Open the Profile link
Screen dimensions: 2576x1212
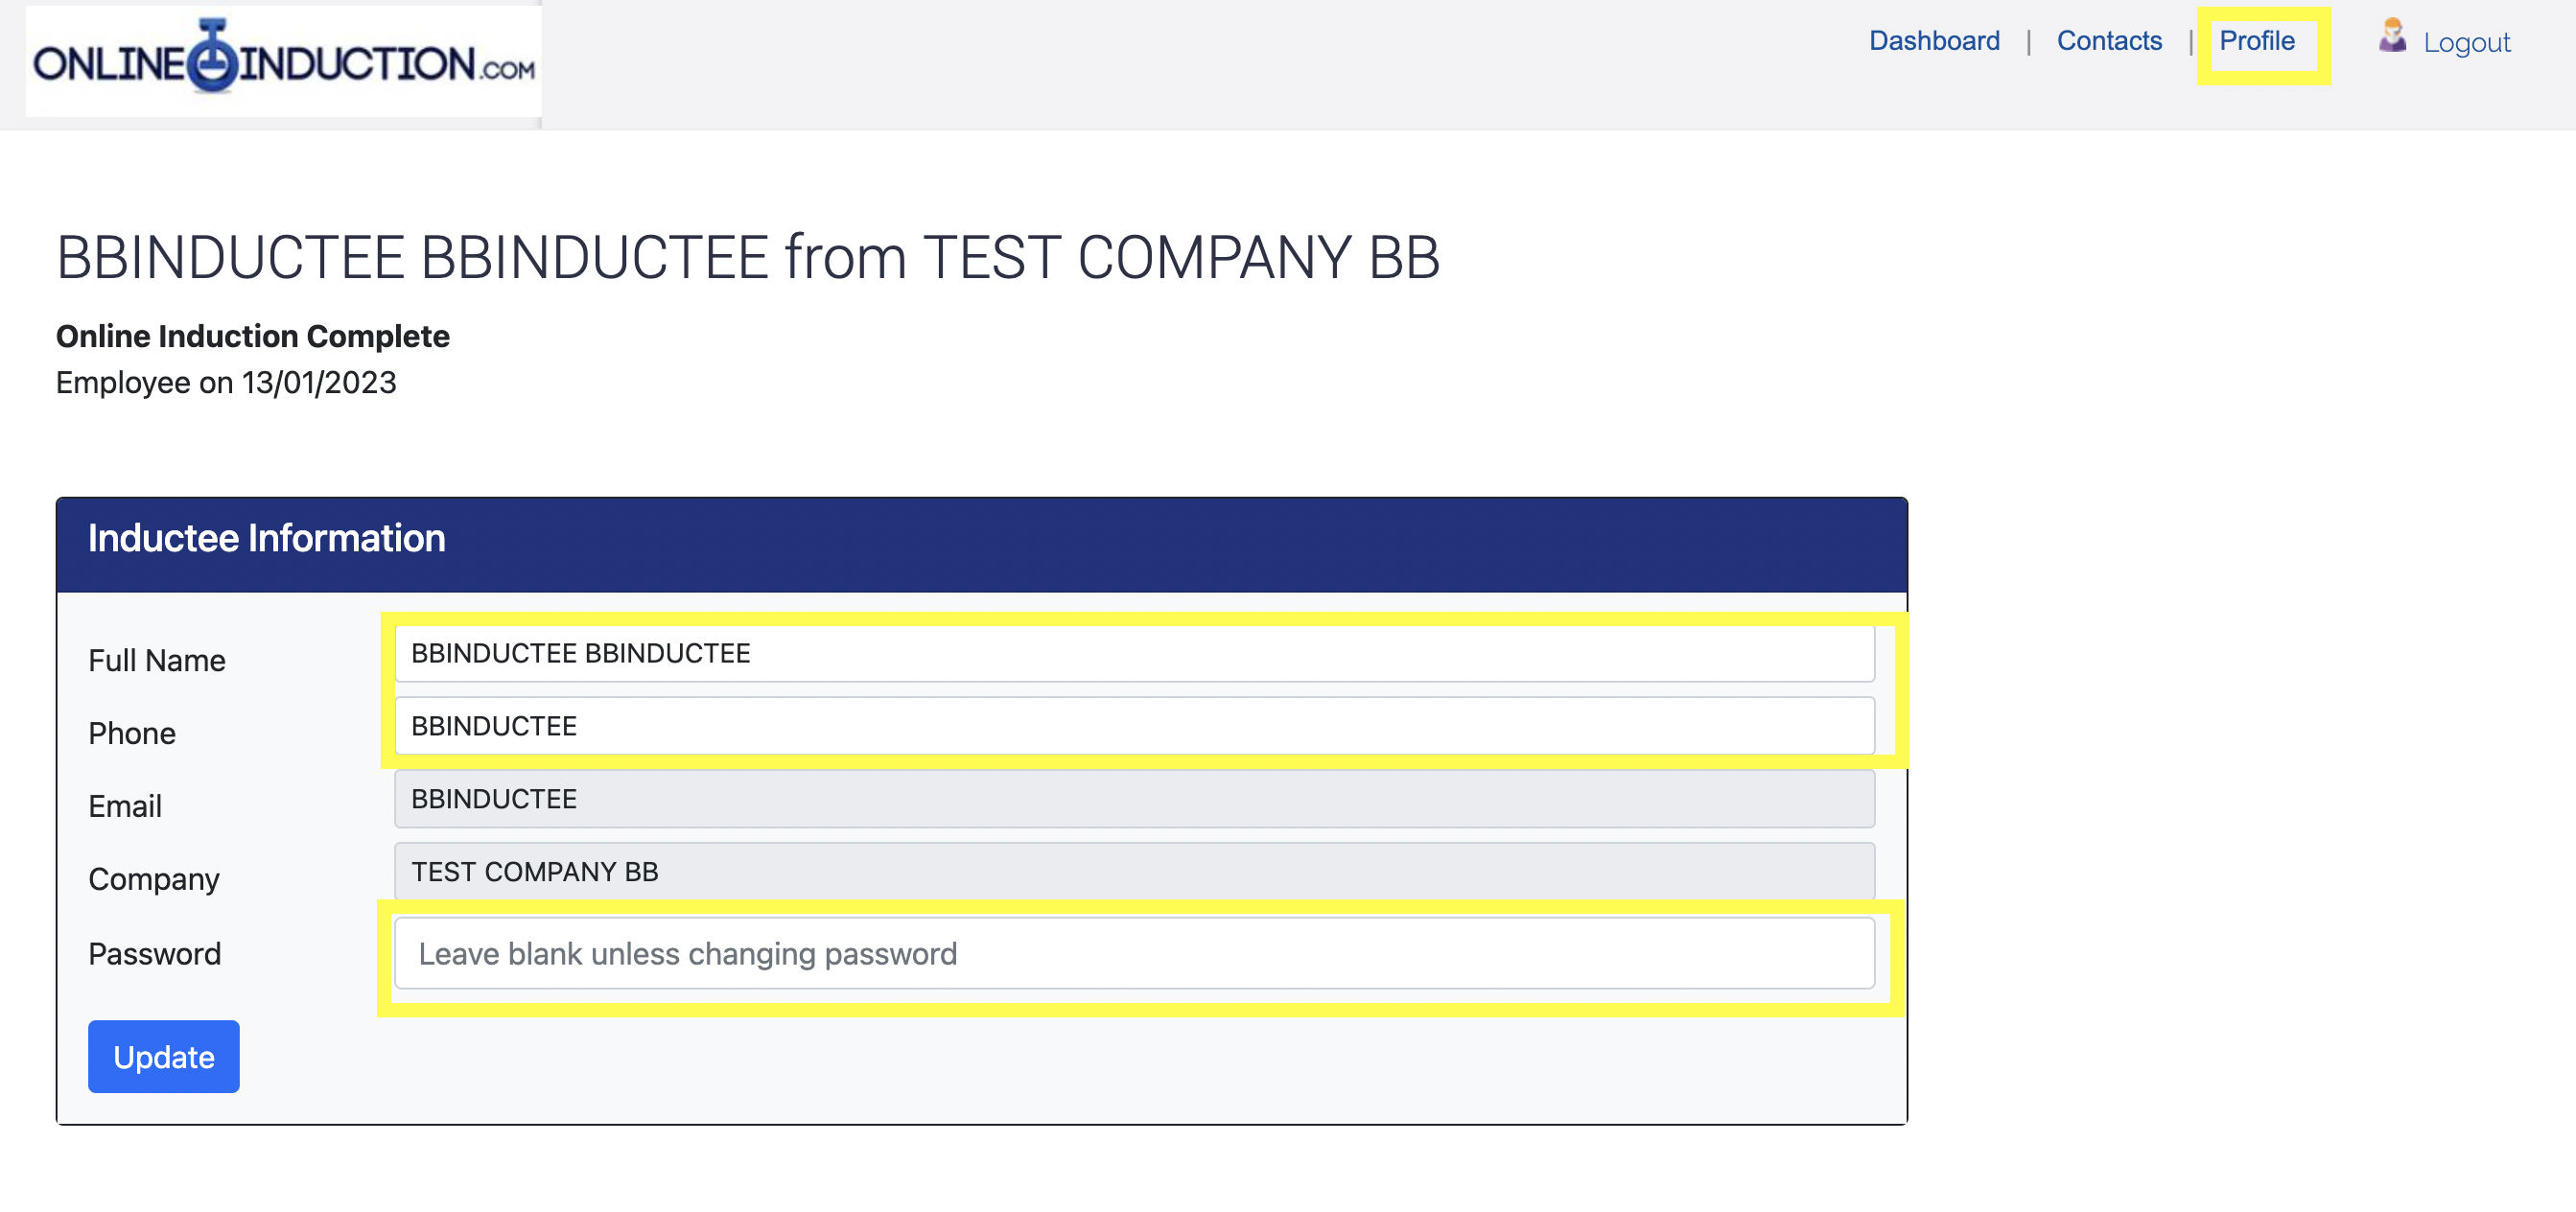click(x=2256, y=41)
